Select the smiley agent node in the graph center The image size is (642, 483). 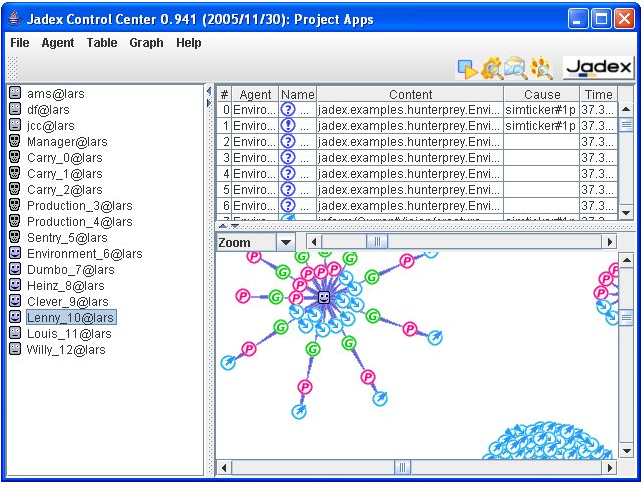coord(324,297)
